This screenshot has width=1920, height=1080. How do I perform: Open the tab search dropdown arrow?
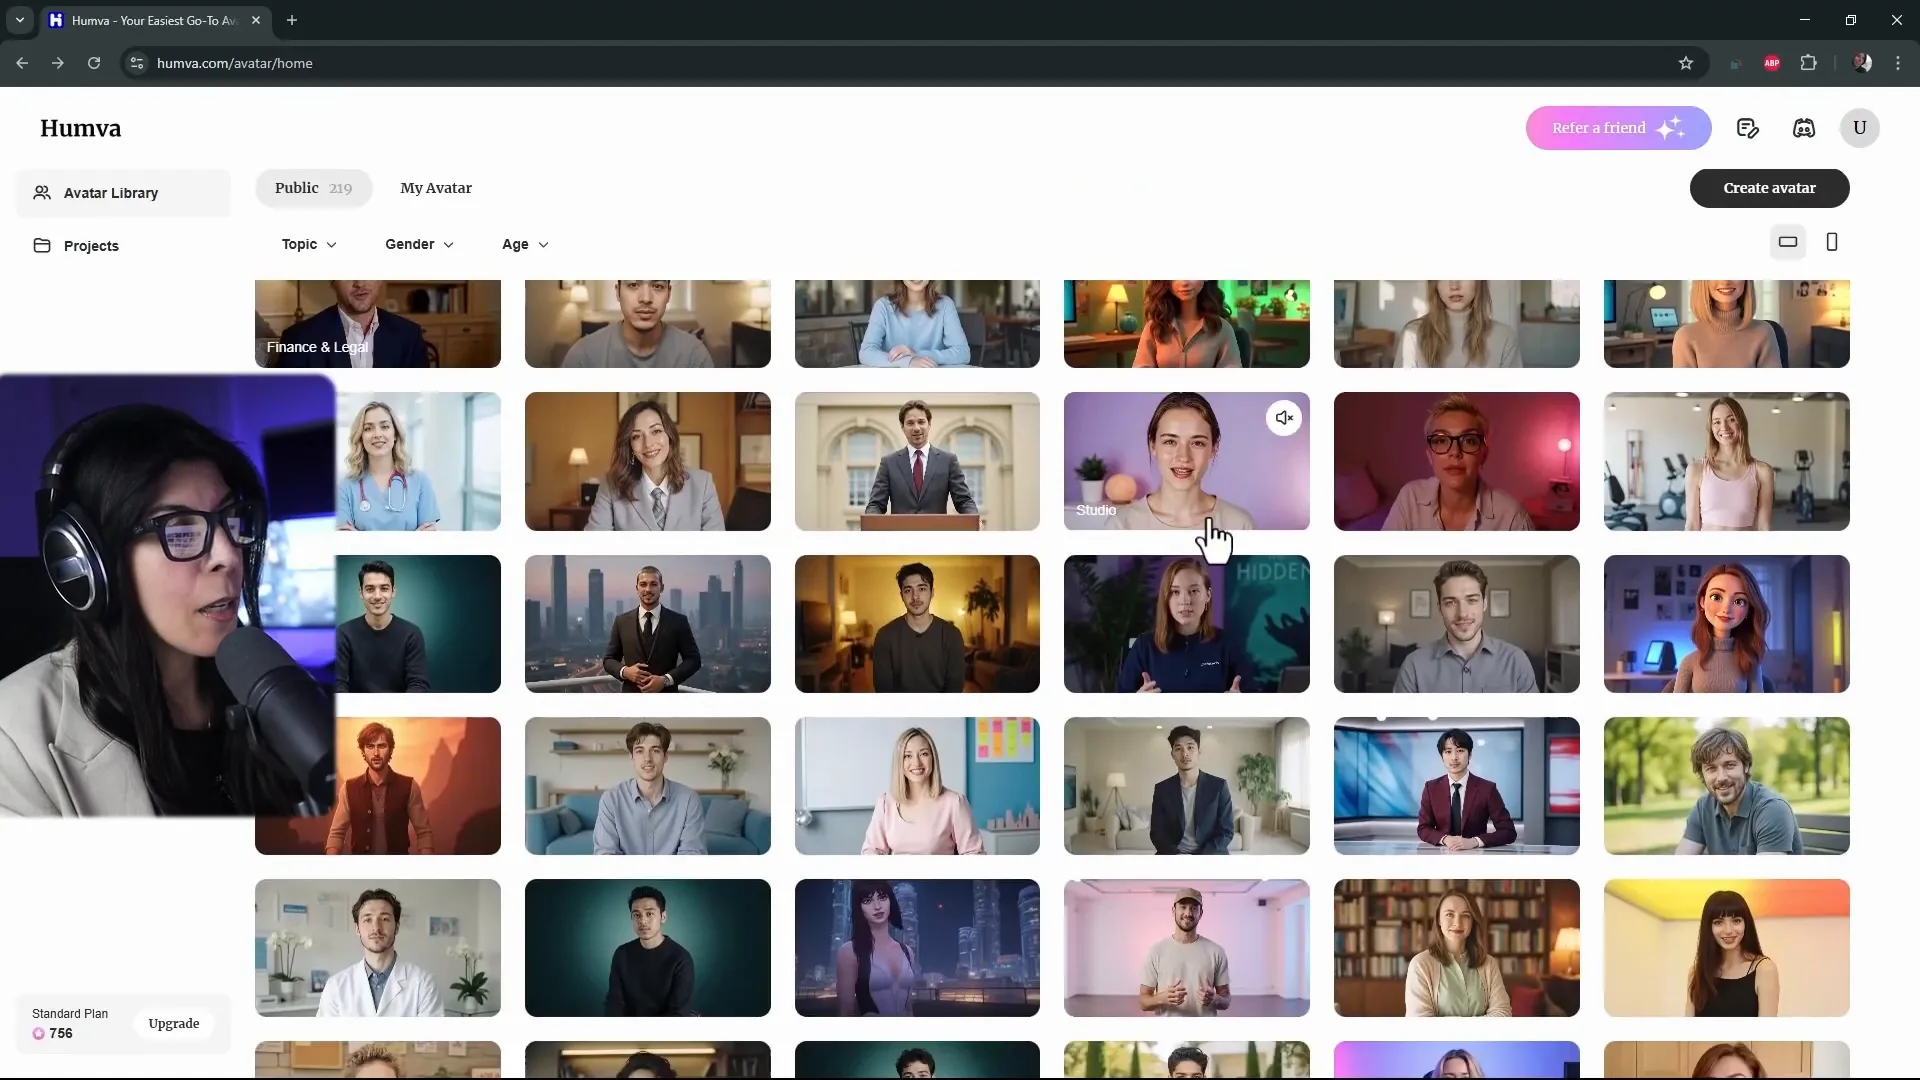[19, 20]
